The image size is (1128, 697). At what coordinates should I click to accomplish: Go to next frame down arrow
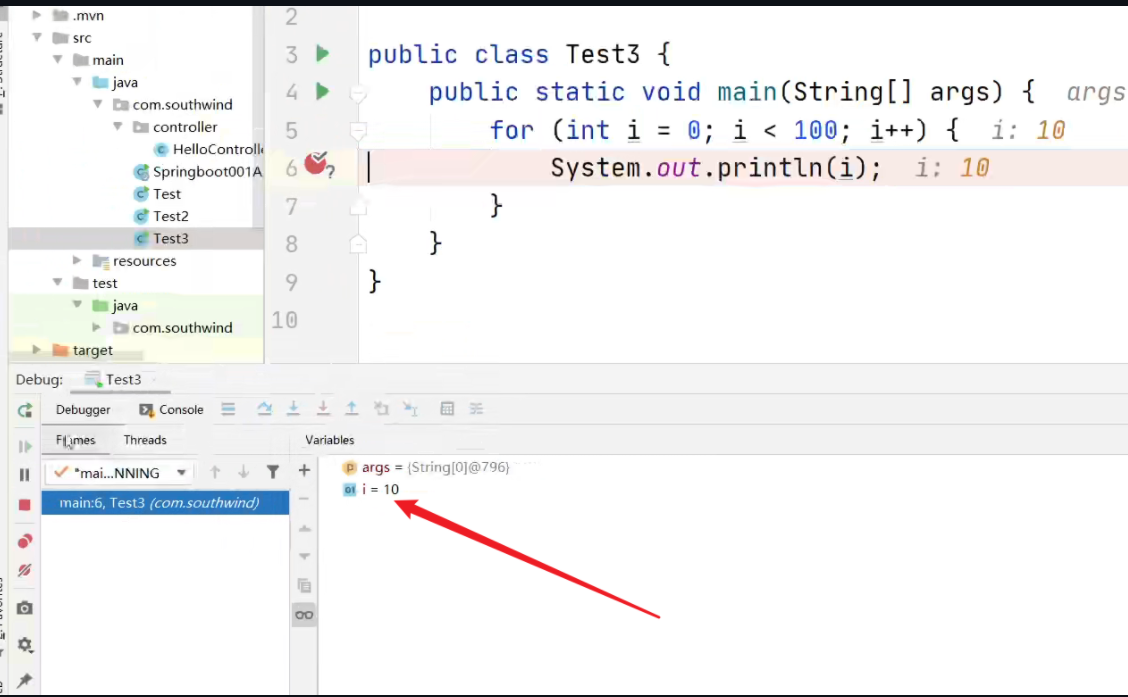(244, 472)
